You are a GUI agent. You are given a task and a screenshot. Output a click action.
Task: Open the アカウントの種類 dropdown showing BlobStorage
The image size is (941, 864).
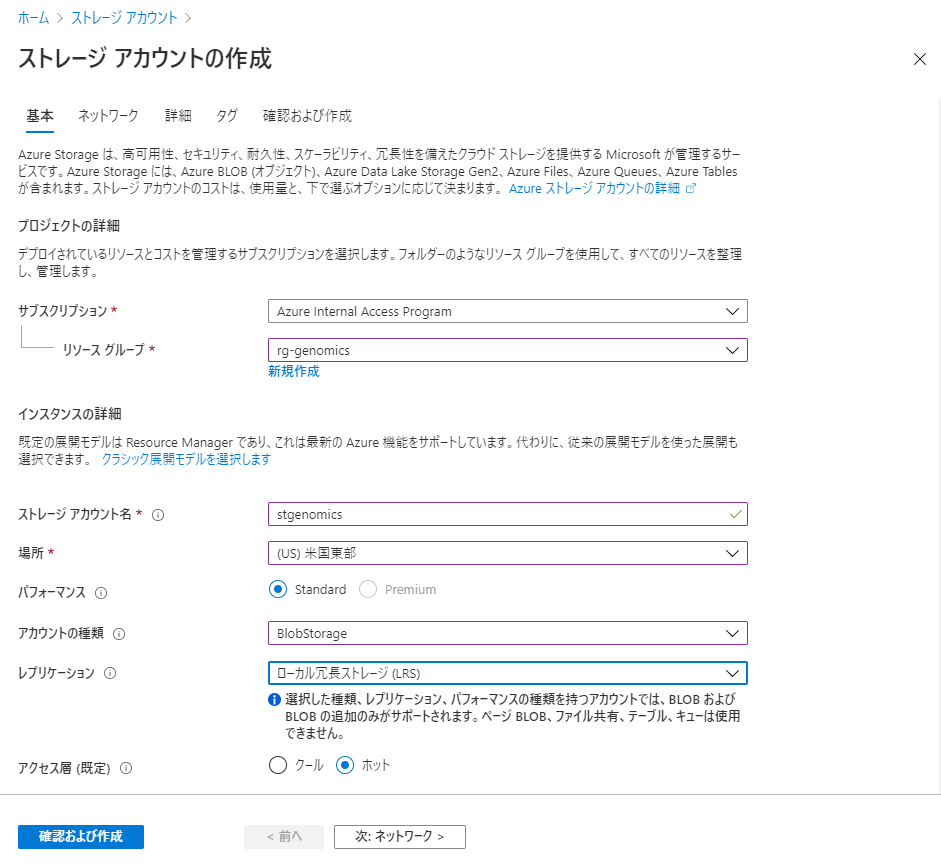point(508,633)
